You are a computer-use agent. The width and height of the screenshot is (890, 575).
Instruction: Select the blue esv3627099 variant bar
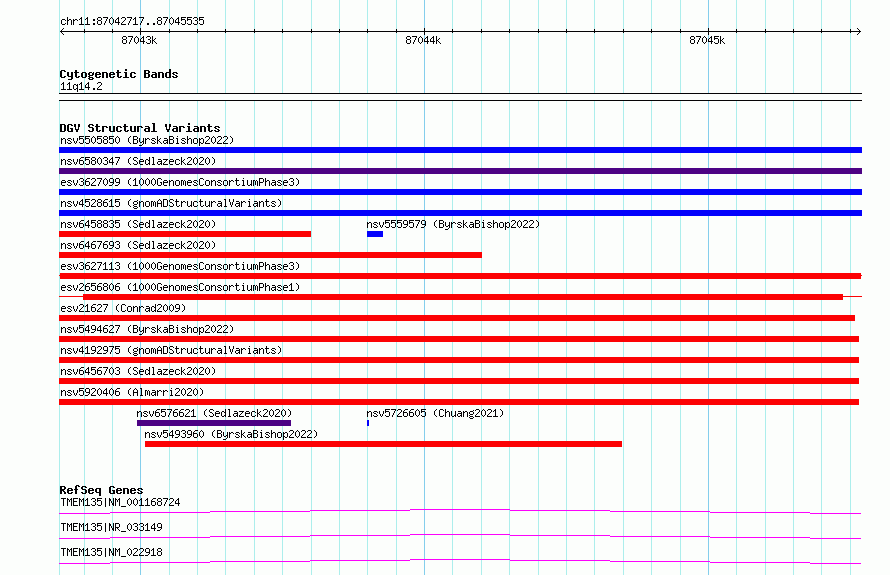point(460,192)
